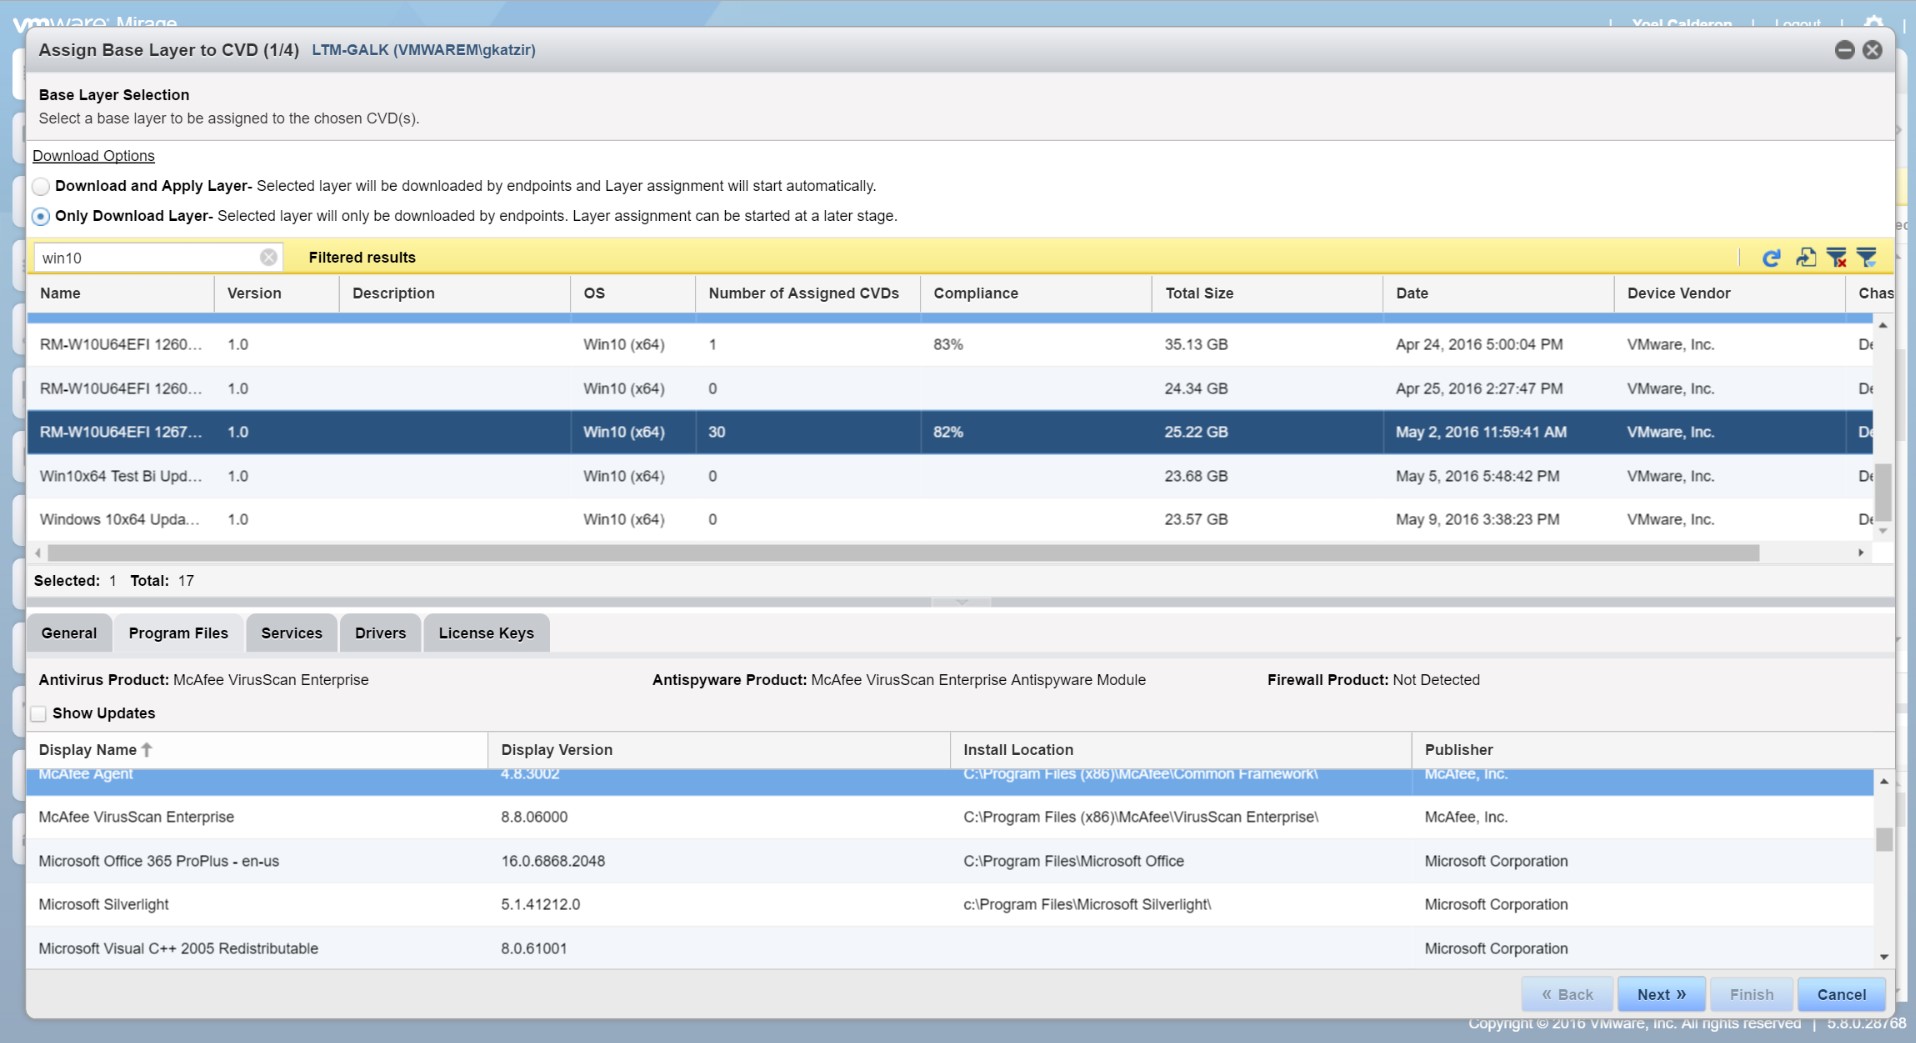This screenshot has height=1043, width=1916.
Task: Click the horizontal scrollbar of layer table
Action: click(x=903, y=553)
